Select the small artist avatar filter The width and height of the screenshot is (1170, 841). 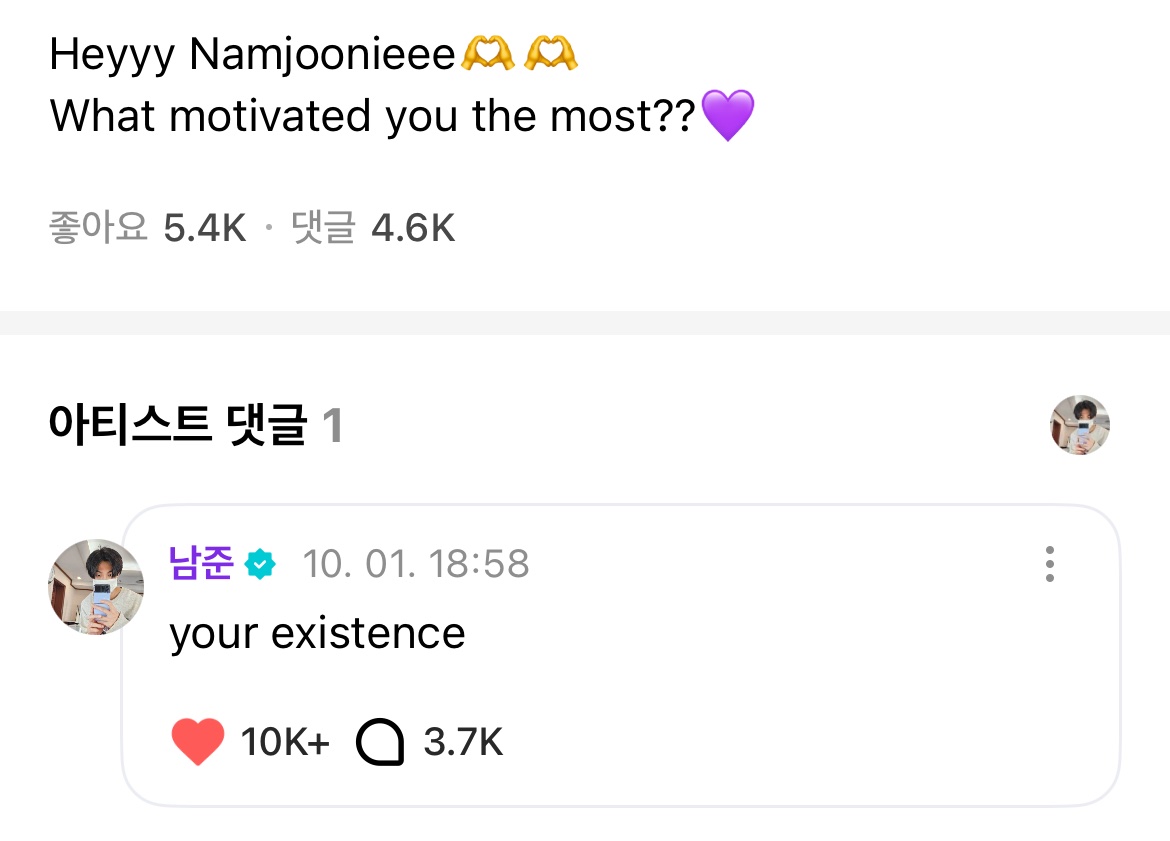coord(1080,425)
